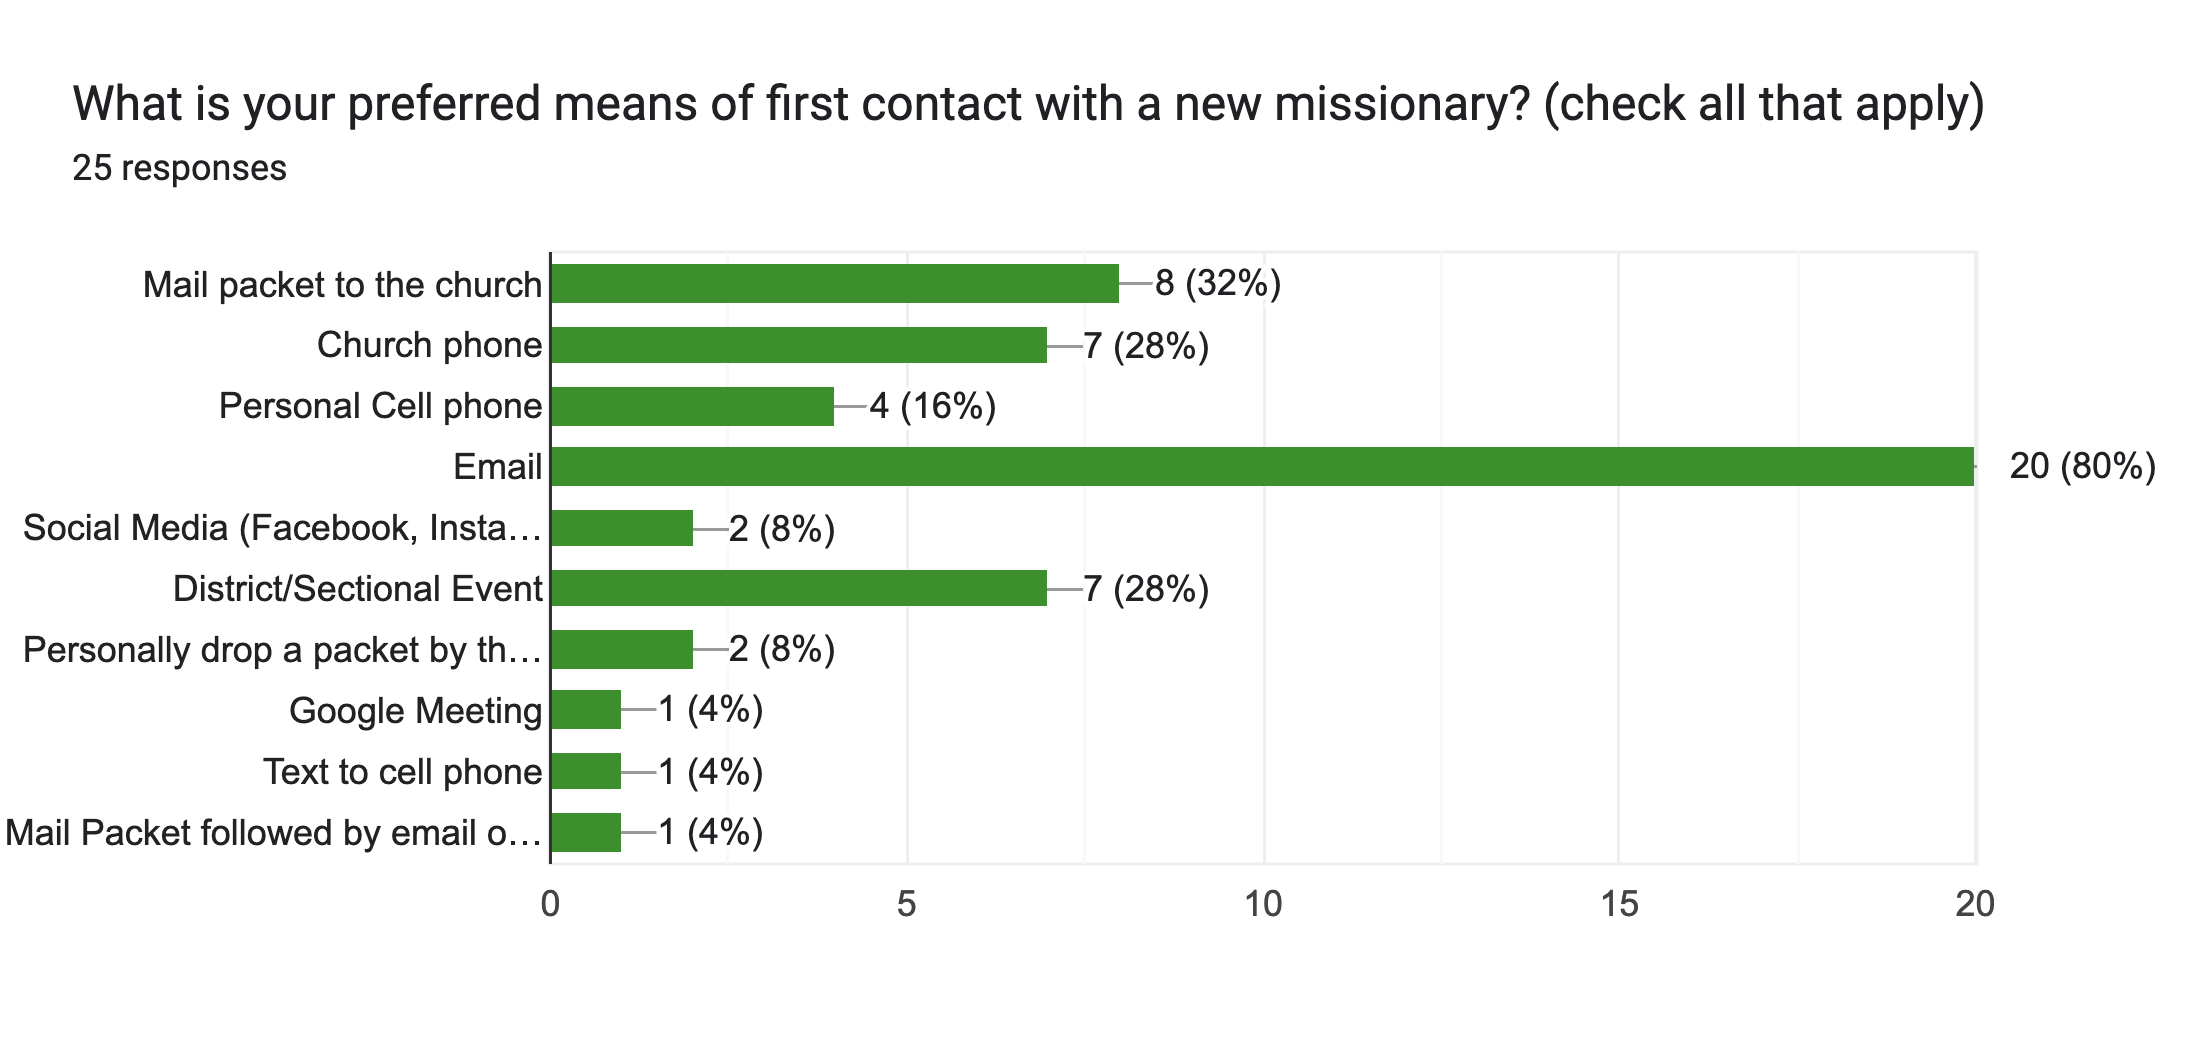Click the chart title about preferred first contact
The image size is (2196, 1044).
pos(1028,104)
